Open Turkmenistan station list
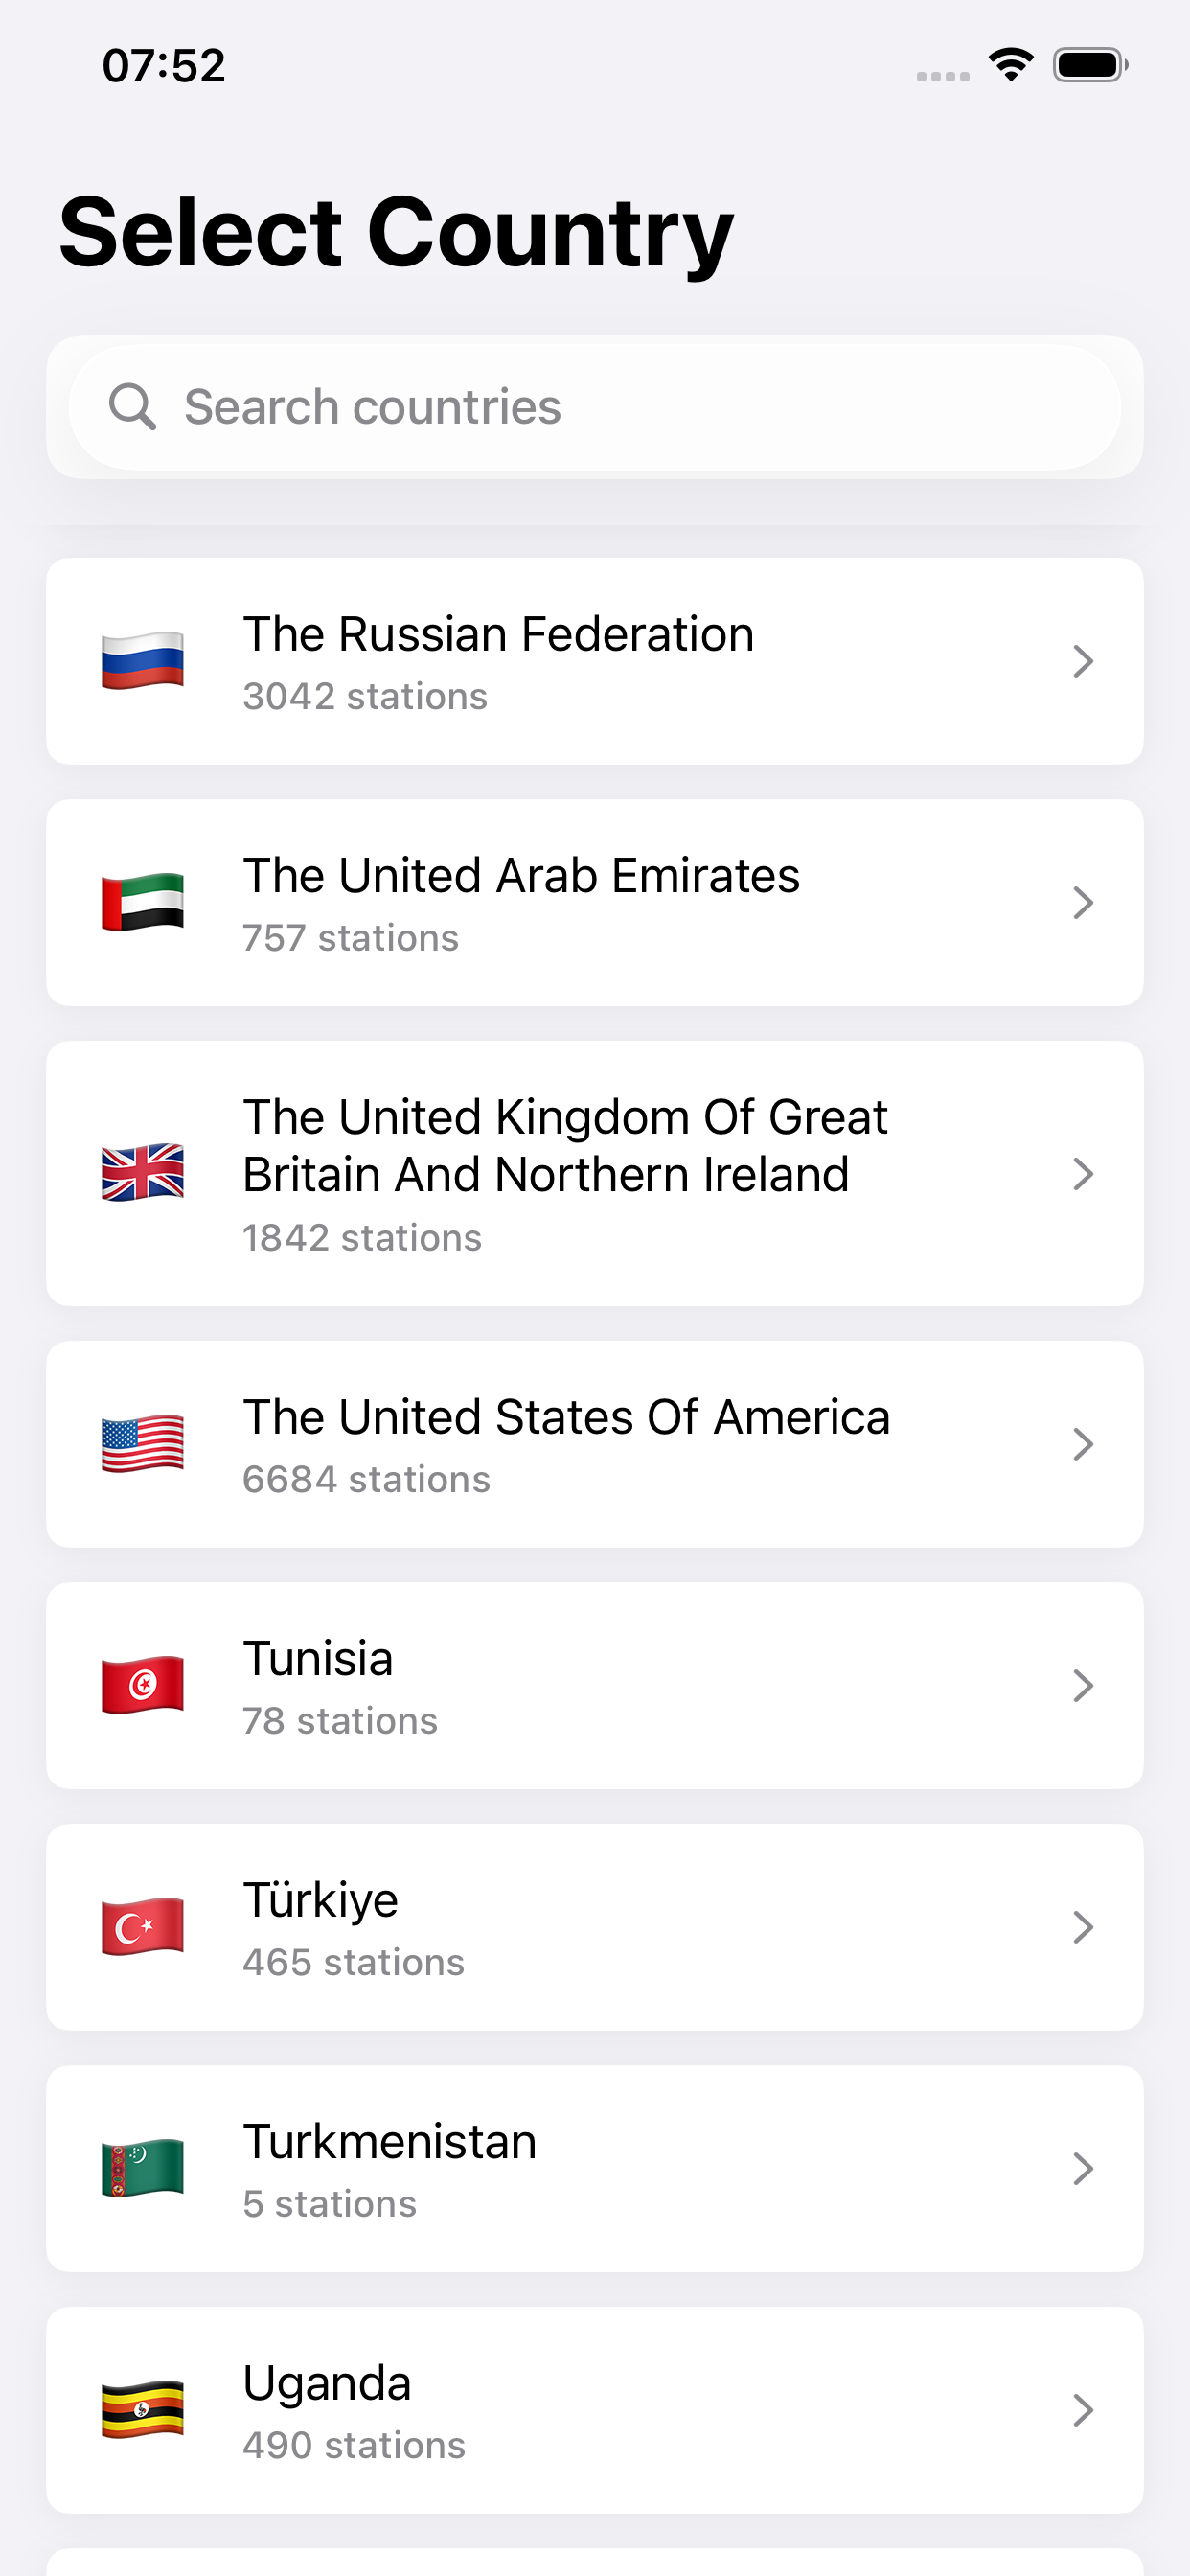Screen dimensions: 1190x2576 [x=390, y=2142]
